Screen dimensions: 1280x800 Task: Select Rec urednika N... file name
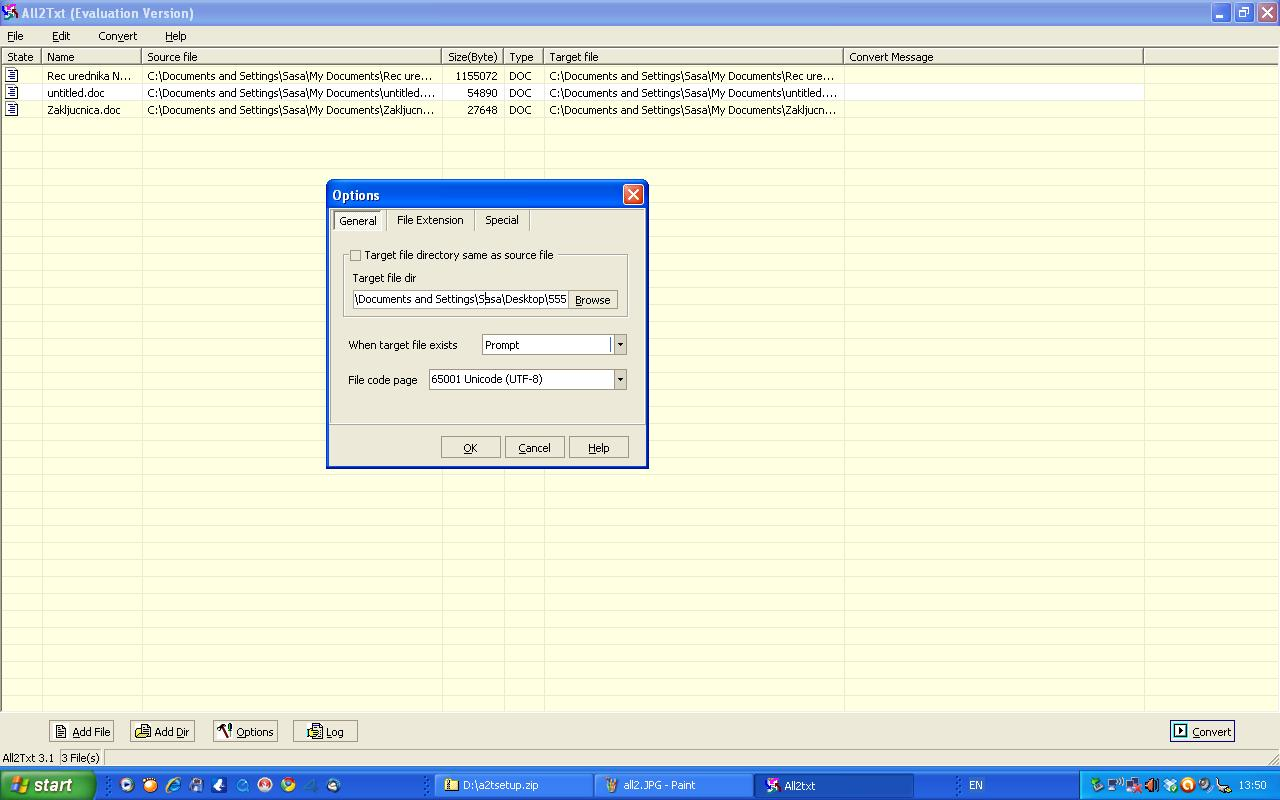(89, 76)
